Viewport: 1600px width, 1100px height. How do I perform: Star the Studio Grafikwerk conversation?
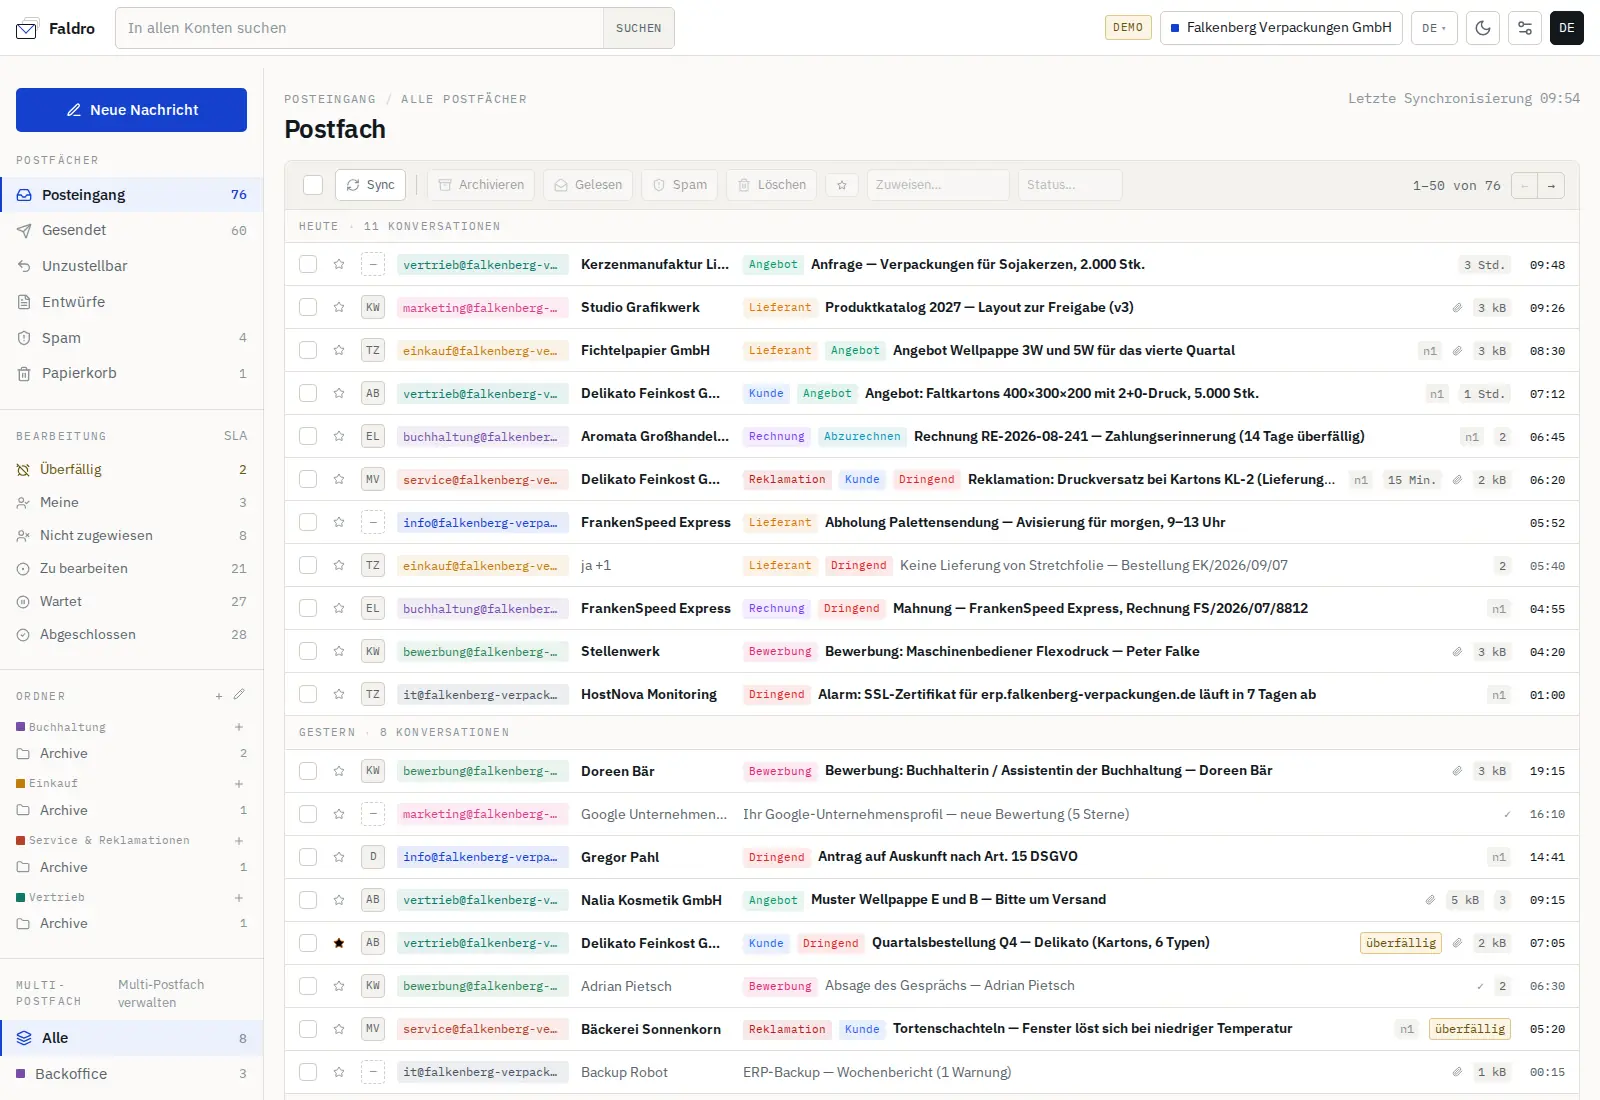pos(339,307)
